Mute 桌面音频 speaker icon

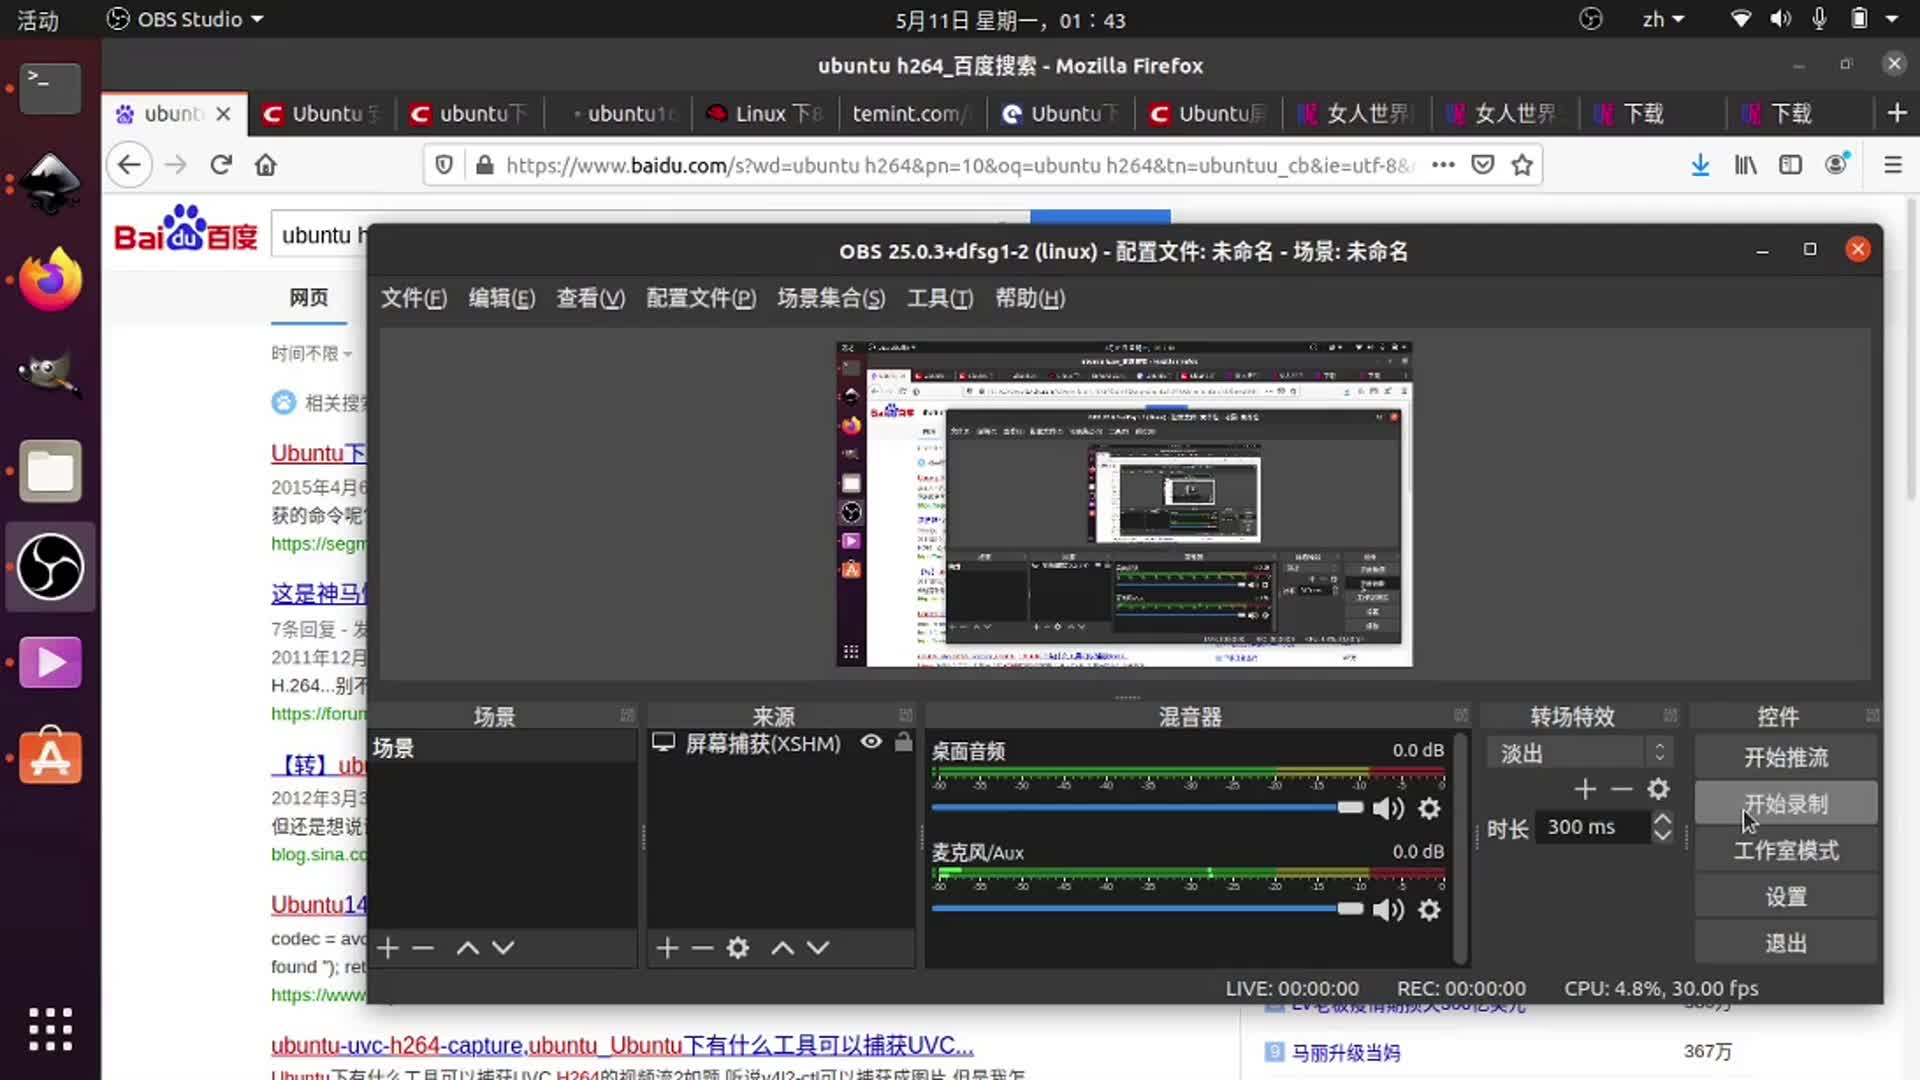pyautogui.click(x=1388, y=808)
